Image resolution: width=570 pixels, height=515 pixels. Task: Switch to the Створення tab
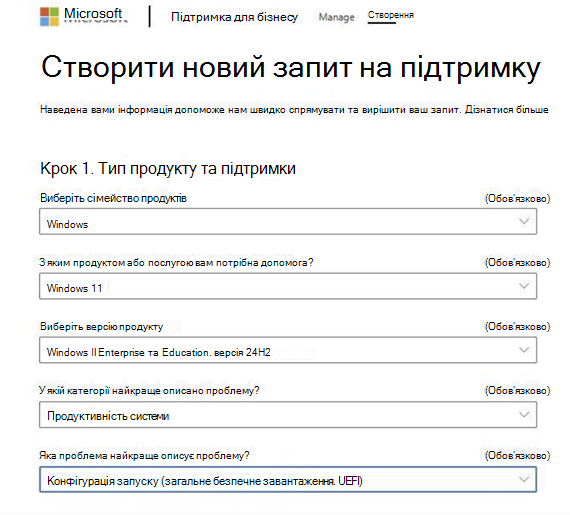pos(390,15)
